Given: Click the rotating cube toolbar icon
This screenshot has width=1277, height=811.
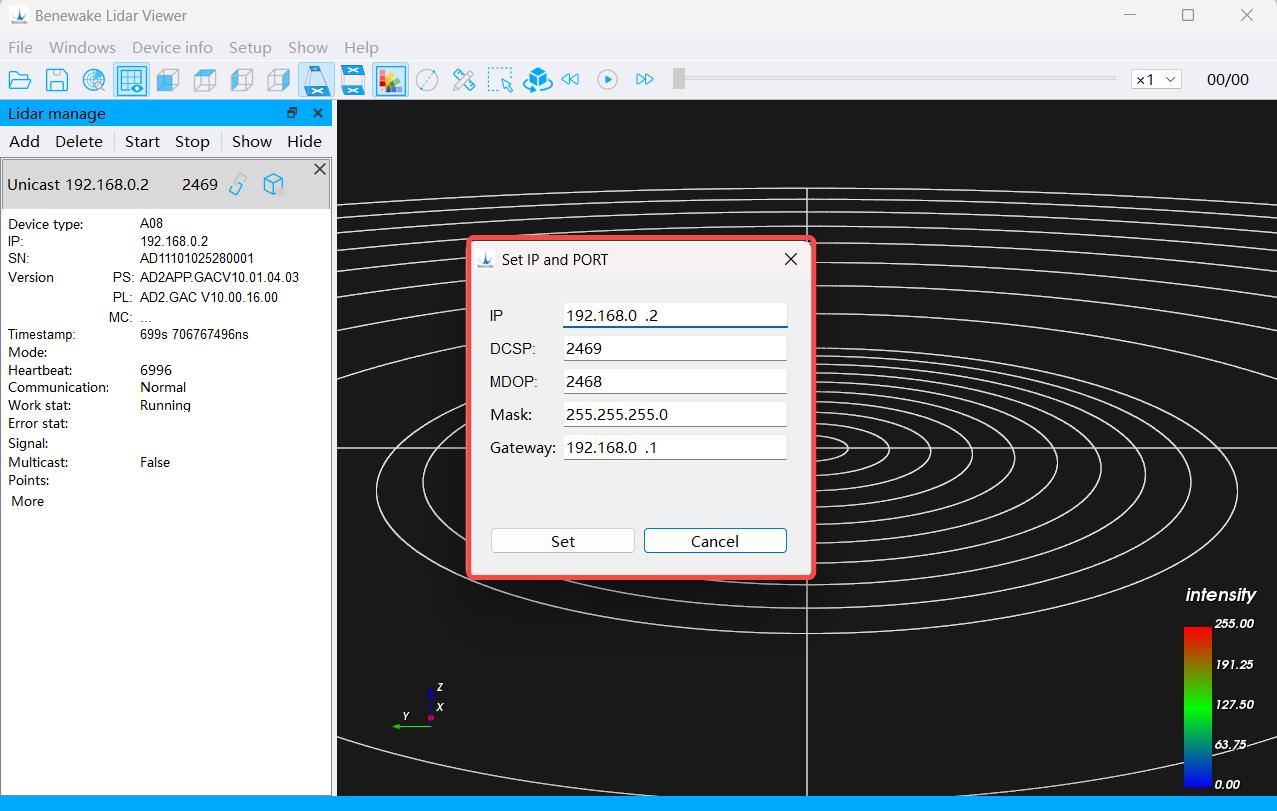Looking at the screenshot, I should 538,80.
